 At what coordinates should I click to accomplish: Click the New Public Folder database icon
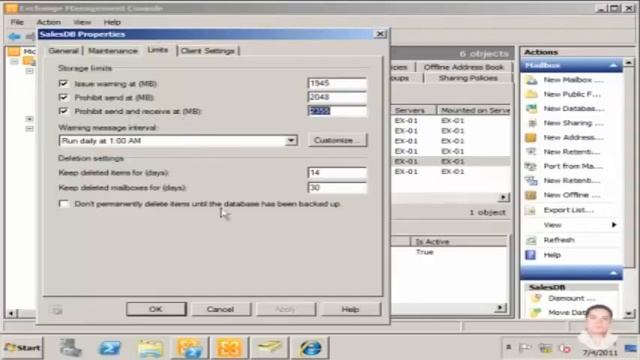tap(531, 94)
